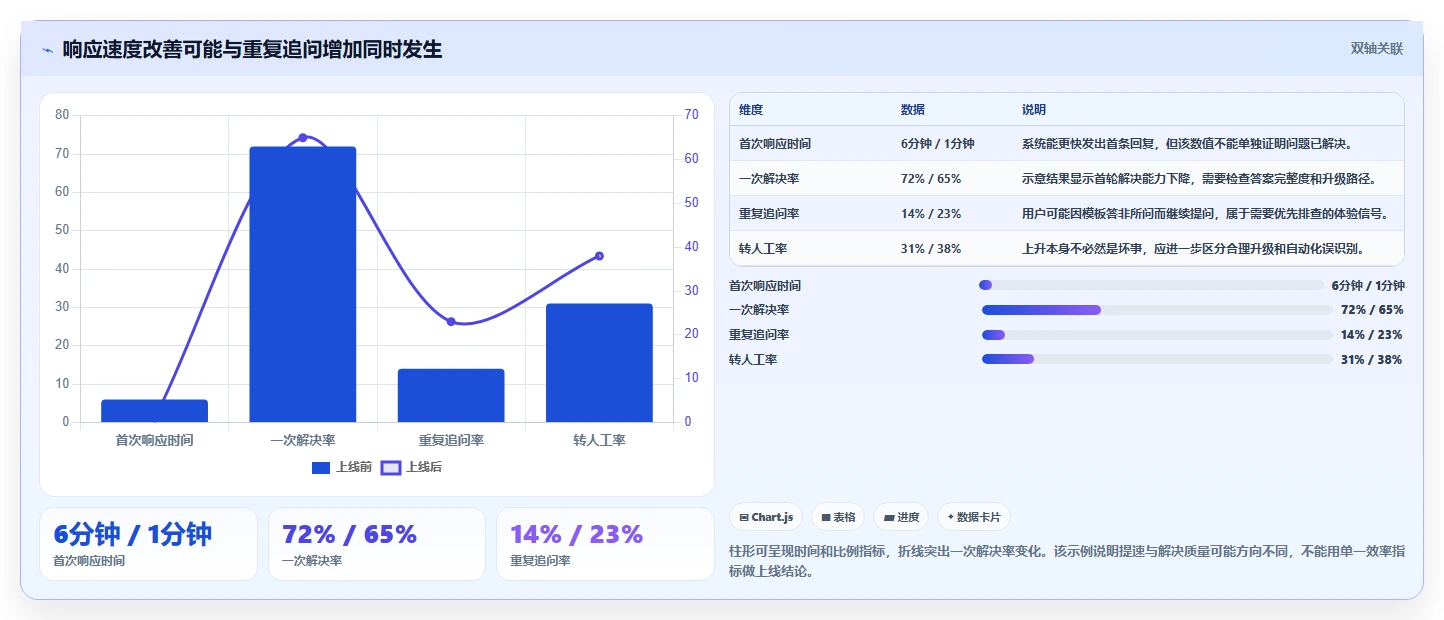This screenshot has height=620, width=1444.
Task: Click description starting 系统能更快发出首条回复
Action: point(1187,144)
